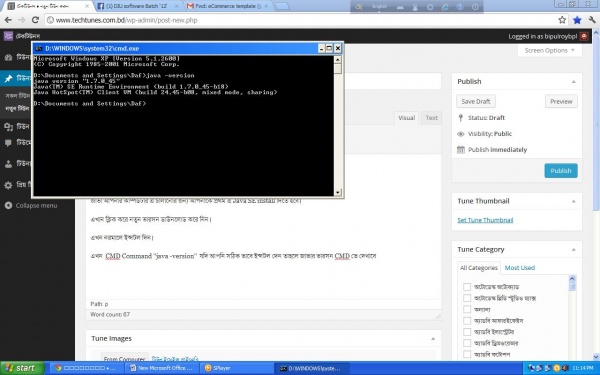
Task: Click Collapse menu in the sidebar
Action: (36, 205)
